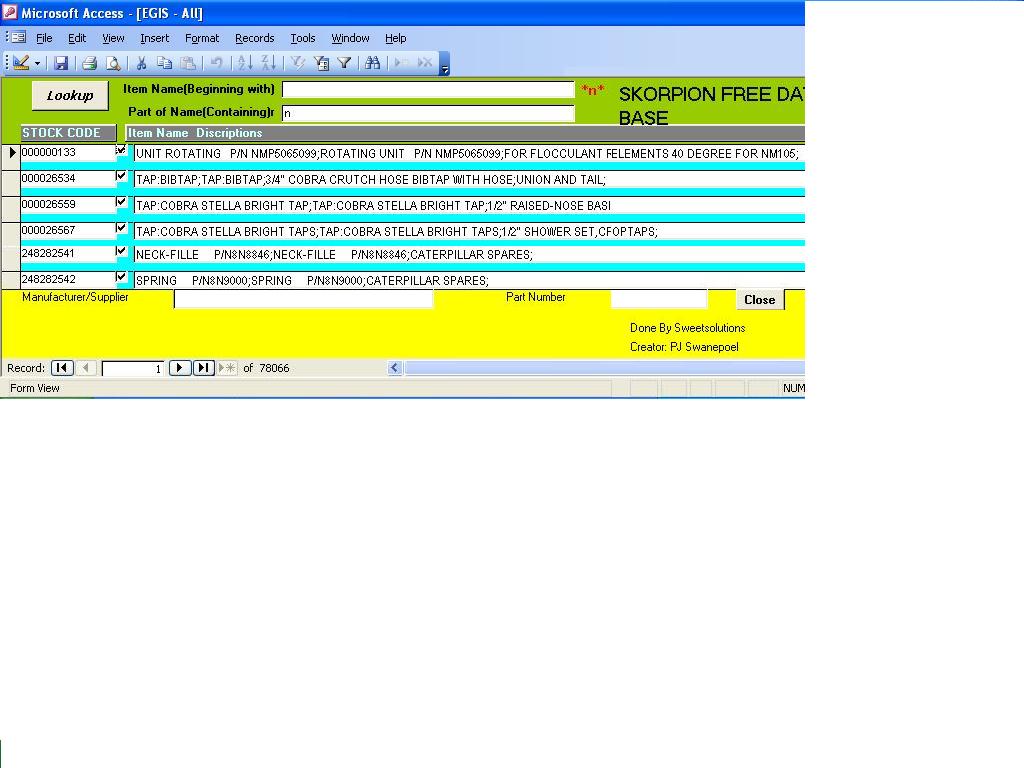The width and height of the screenshot is (1024, 768).
Task: Open the Insert menu
Action: tap(155, 38)
